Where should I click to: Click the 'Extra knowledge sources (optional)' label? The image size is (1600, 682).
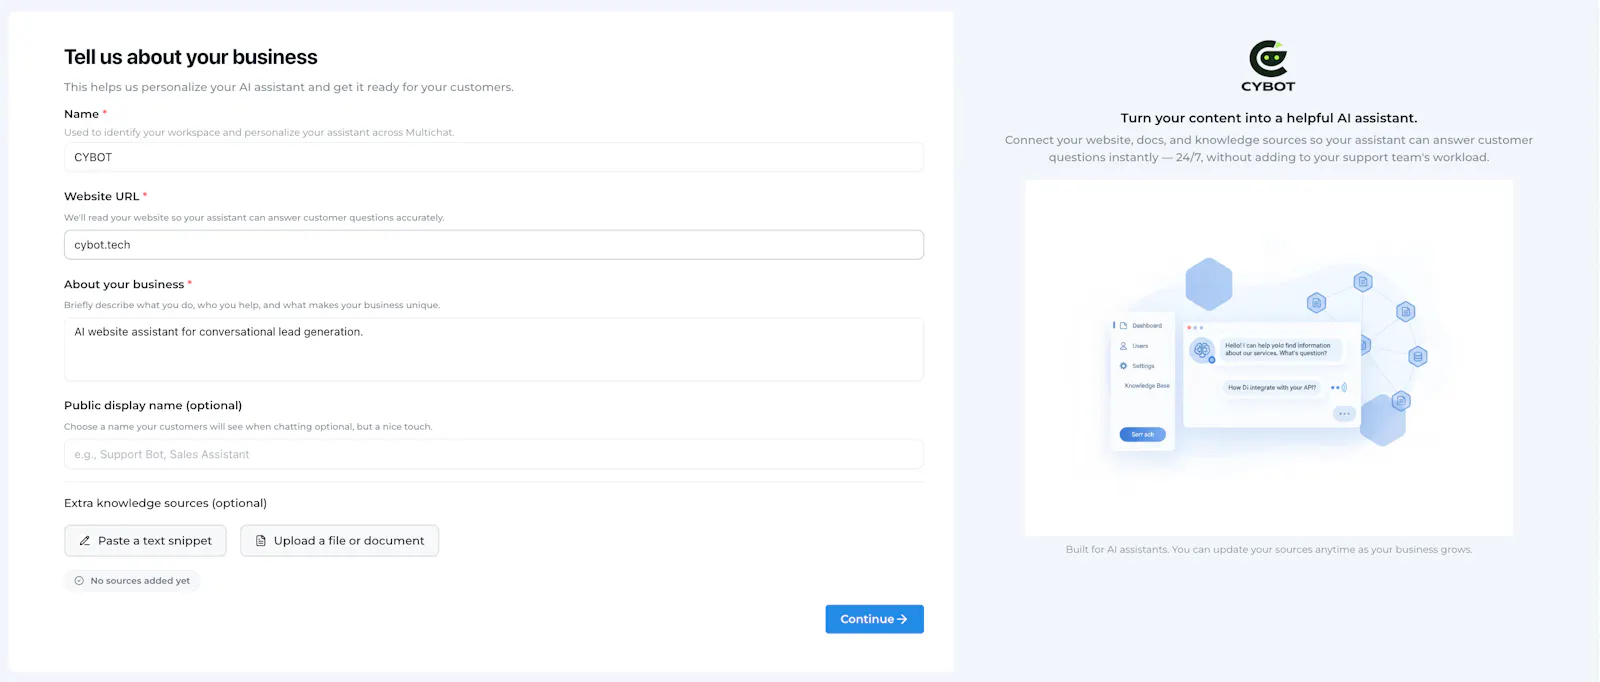click(165, 503)
